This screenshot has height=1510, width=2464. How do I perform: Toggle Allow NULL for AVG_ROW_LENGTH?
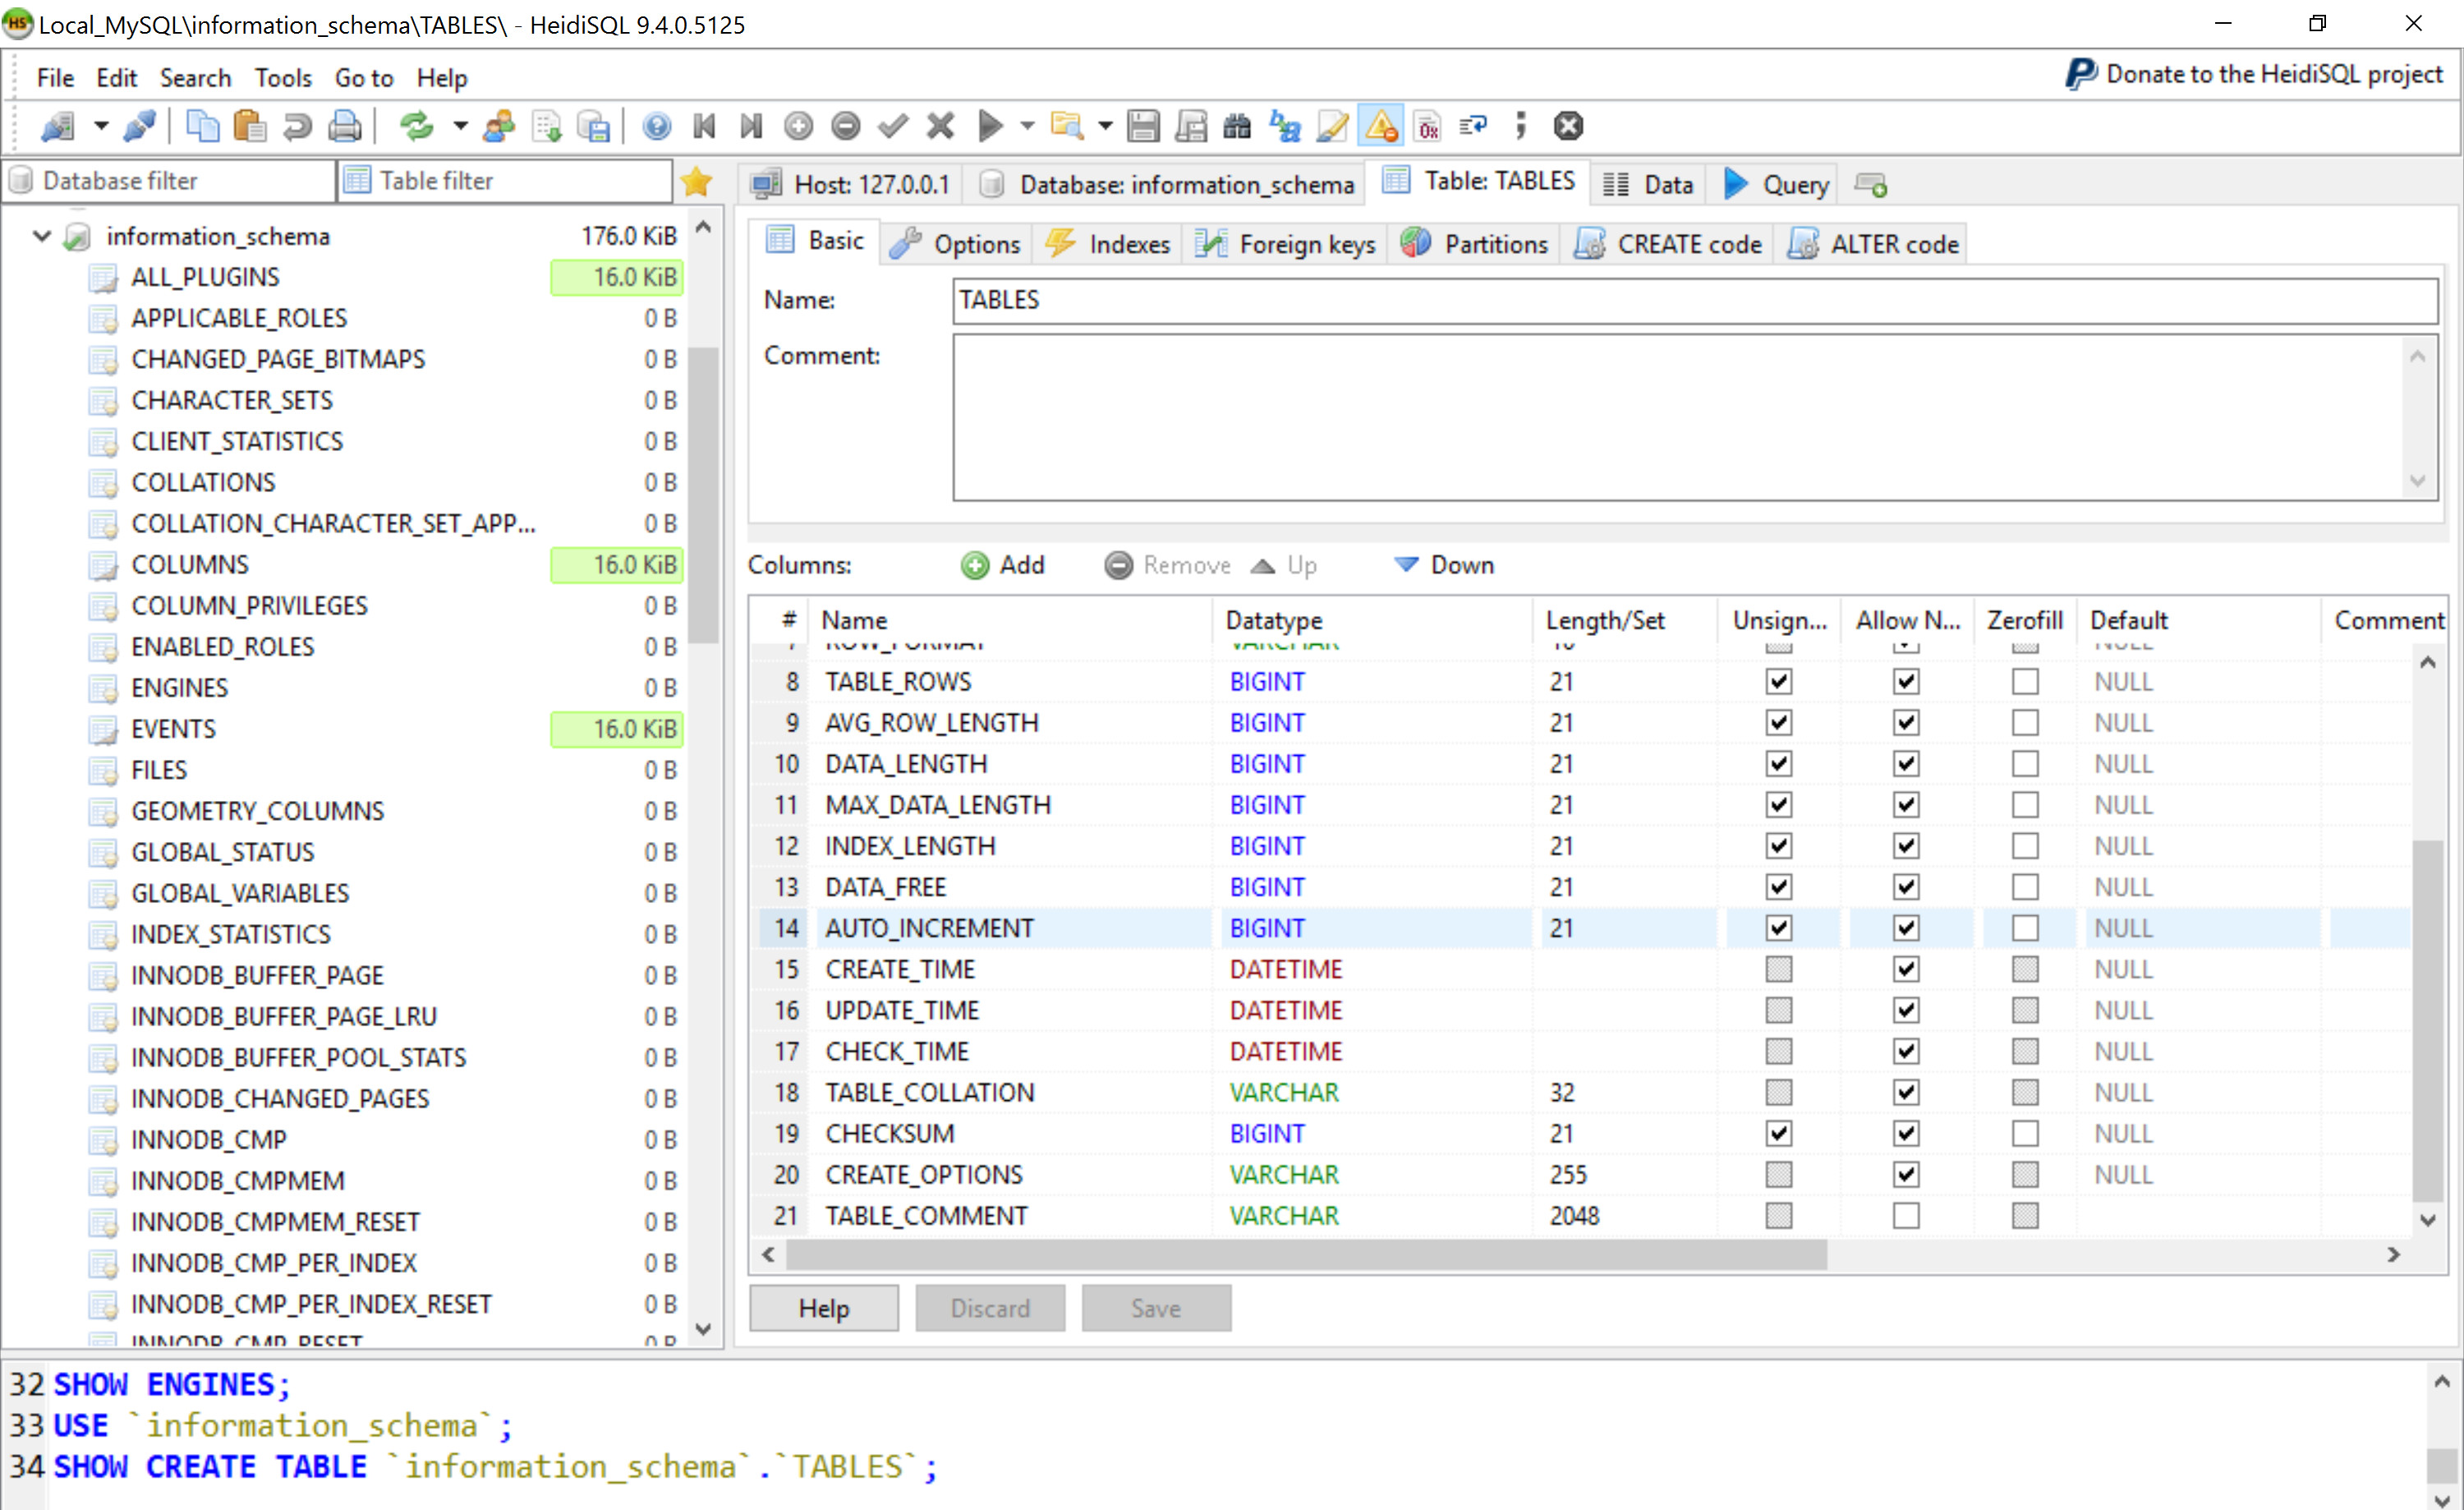[1906, 723]
